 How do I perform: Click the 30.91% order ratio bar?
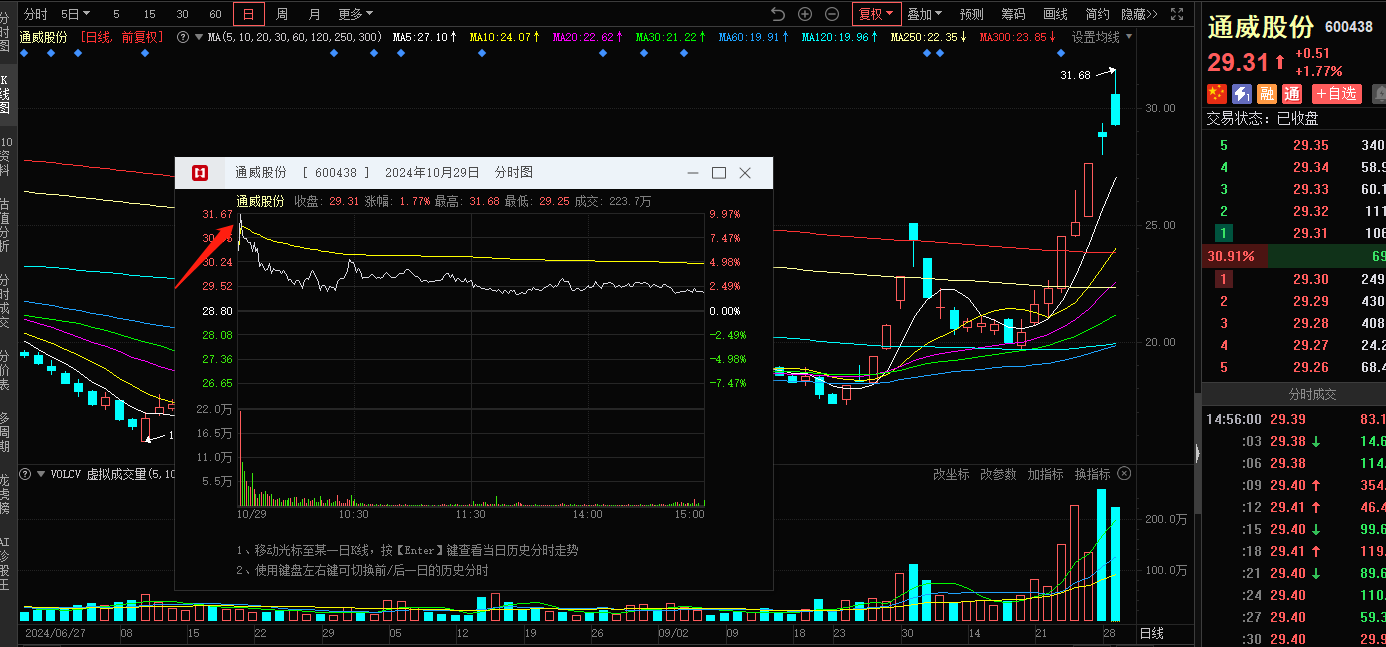pos(1294,256)
